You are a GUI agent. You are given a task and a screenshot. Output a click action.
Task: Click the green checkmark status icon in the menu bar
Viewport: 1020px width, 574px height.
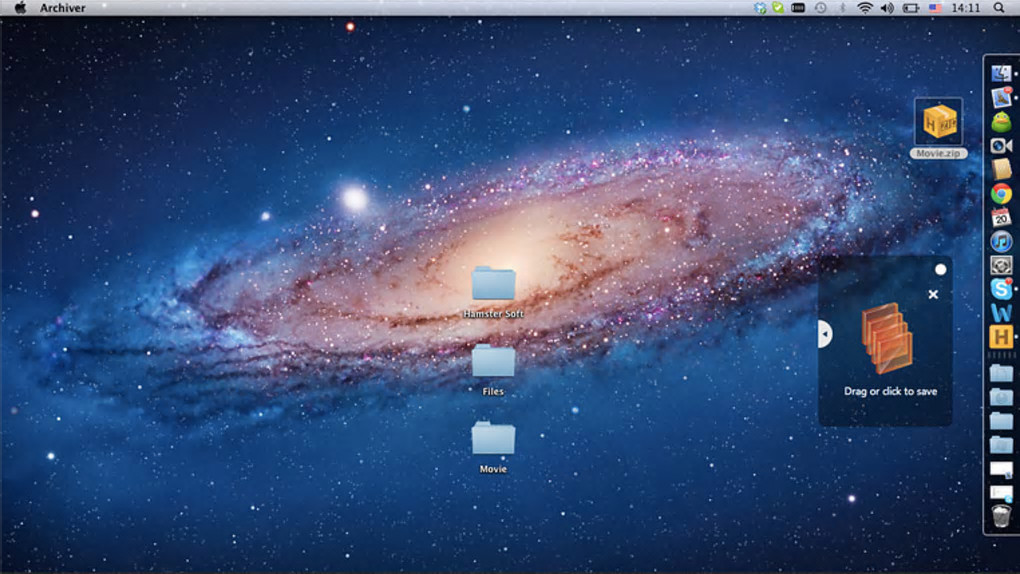coord(778,8)
